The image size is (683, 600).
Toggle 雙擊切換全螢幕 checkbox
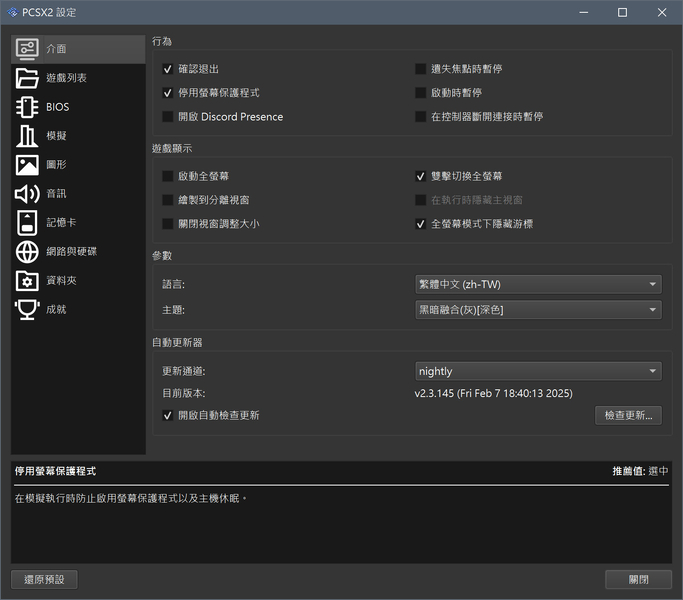[420, 176]
